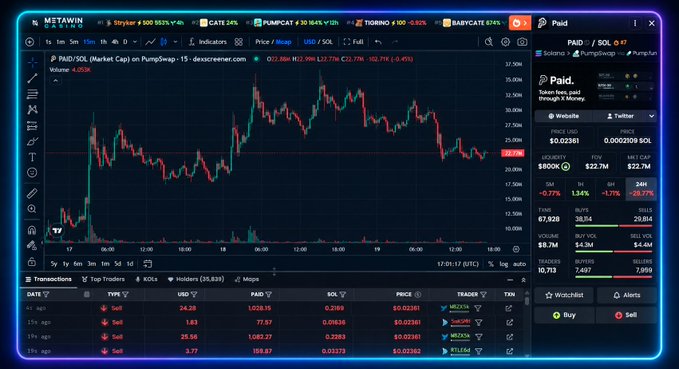Switch to KOLs tab
This screenshot has width=679, height=369.
(146, 279)
